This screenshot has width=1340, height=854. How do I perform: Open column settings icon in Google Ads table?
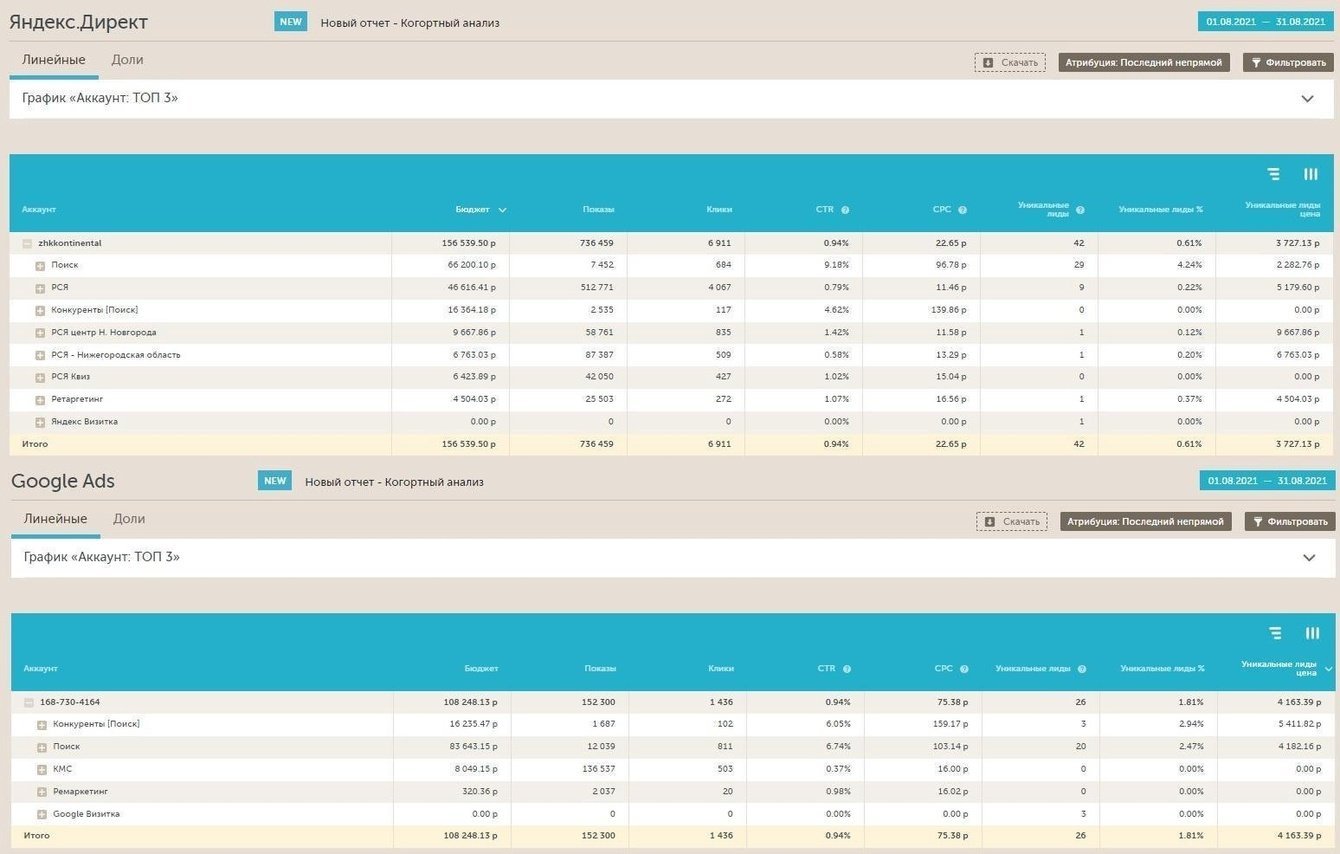(x=1313, y=633)
